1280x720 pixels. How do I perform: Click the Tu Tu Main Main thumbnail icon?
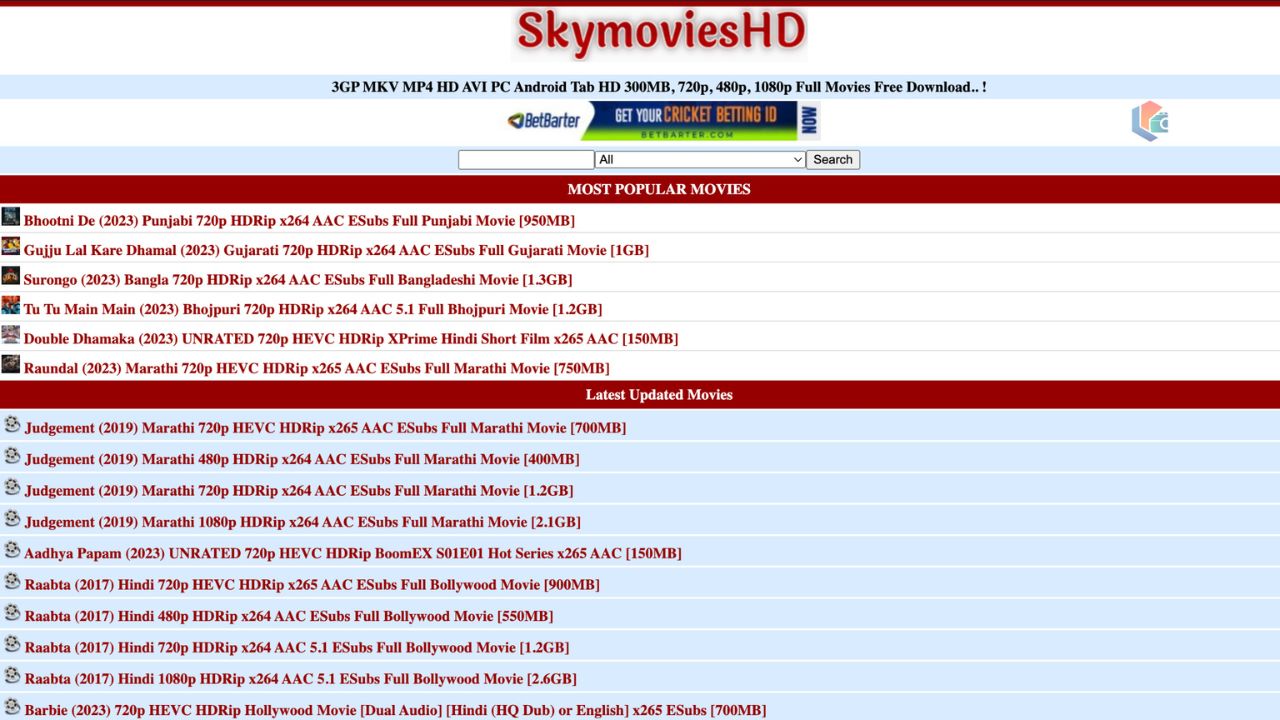(11, 305)
